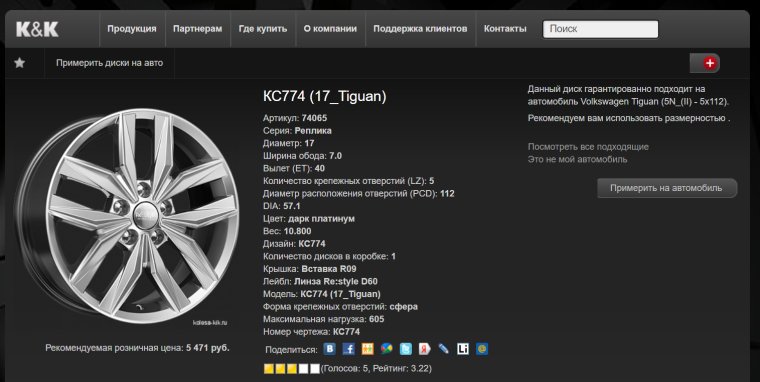The height and width of the screenshot is (382, 760).
Task: Click the Диаметр: 17 row
Action: coord(289,143)
